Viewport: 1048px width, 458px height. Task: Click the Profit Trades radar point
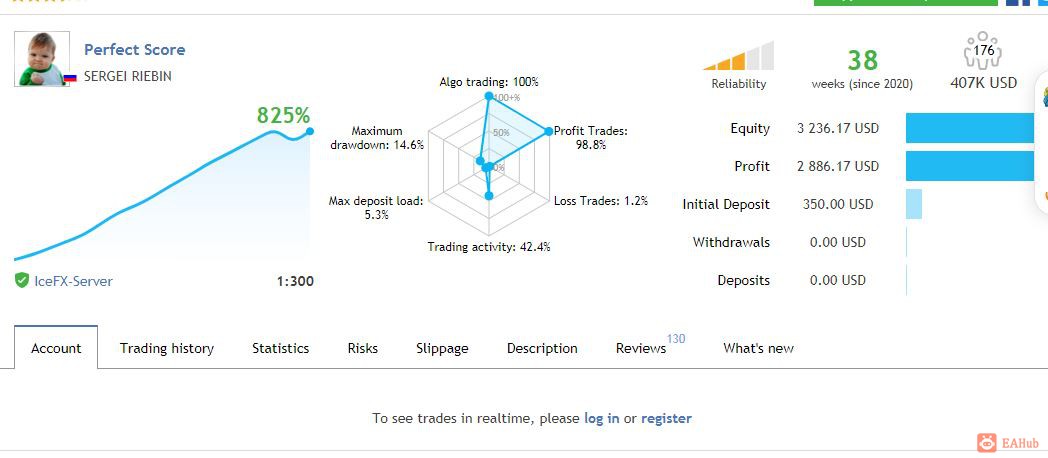point(549,131)
